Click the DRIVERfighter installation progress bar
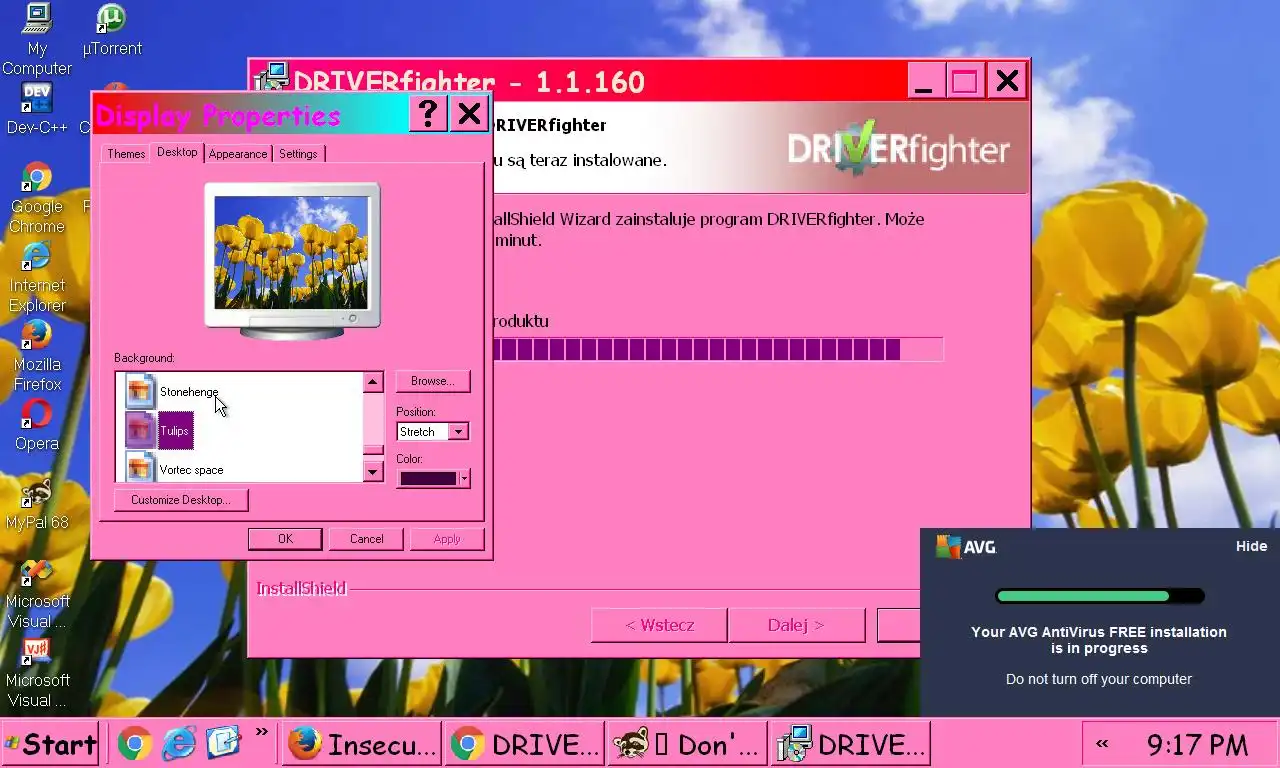Viewport: 1280px width, 768px height. tap(717, 349)
